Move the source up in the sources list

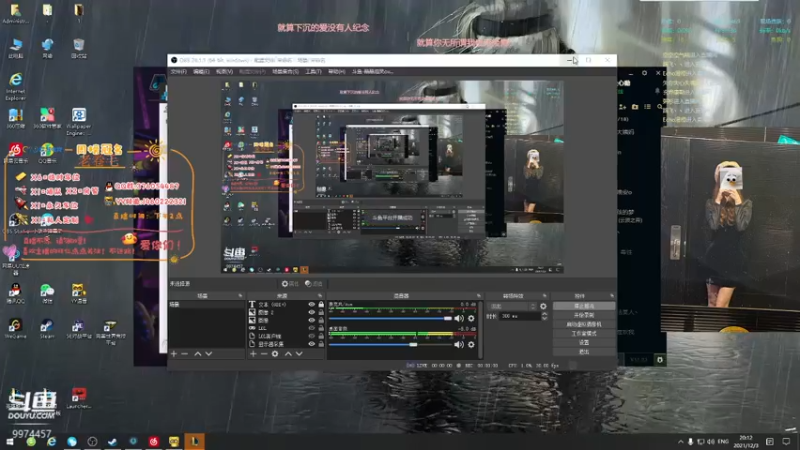click(288, 354)
